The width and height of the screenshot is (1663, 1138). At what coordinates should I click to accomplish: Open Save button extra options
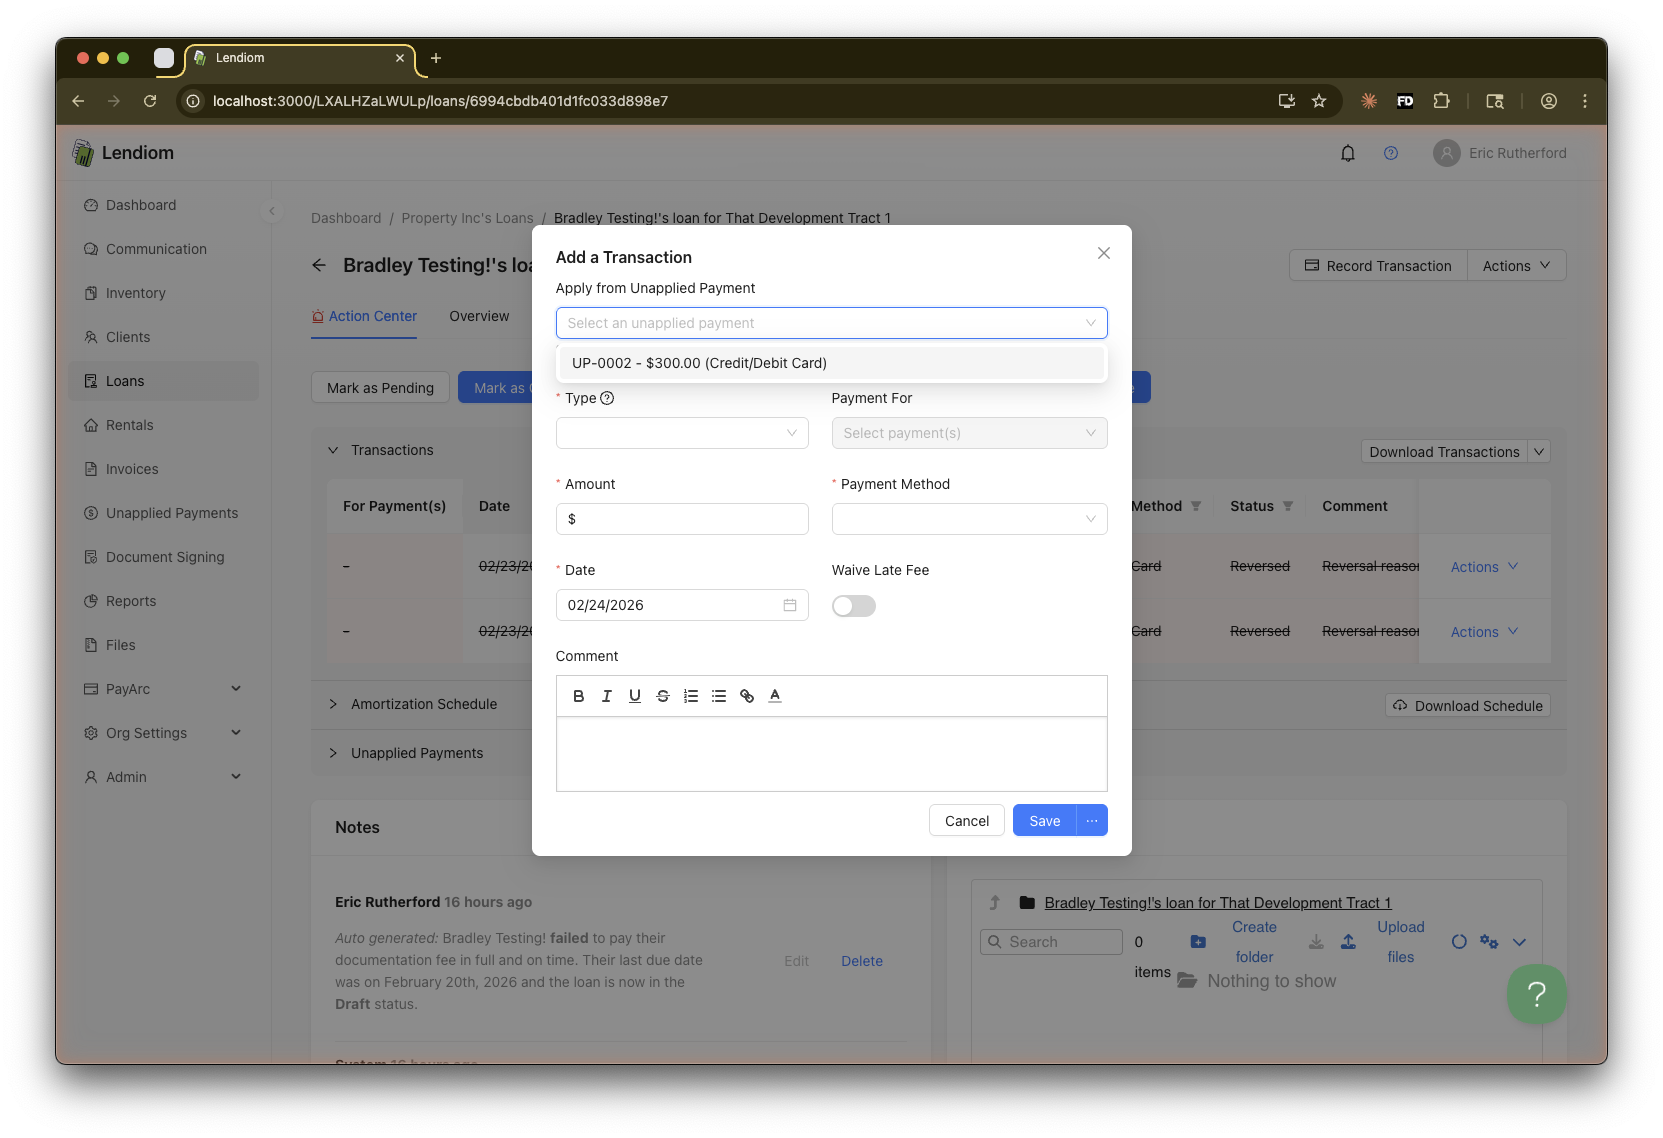click(1092, 821)
